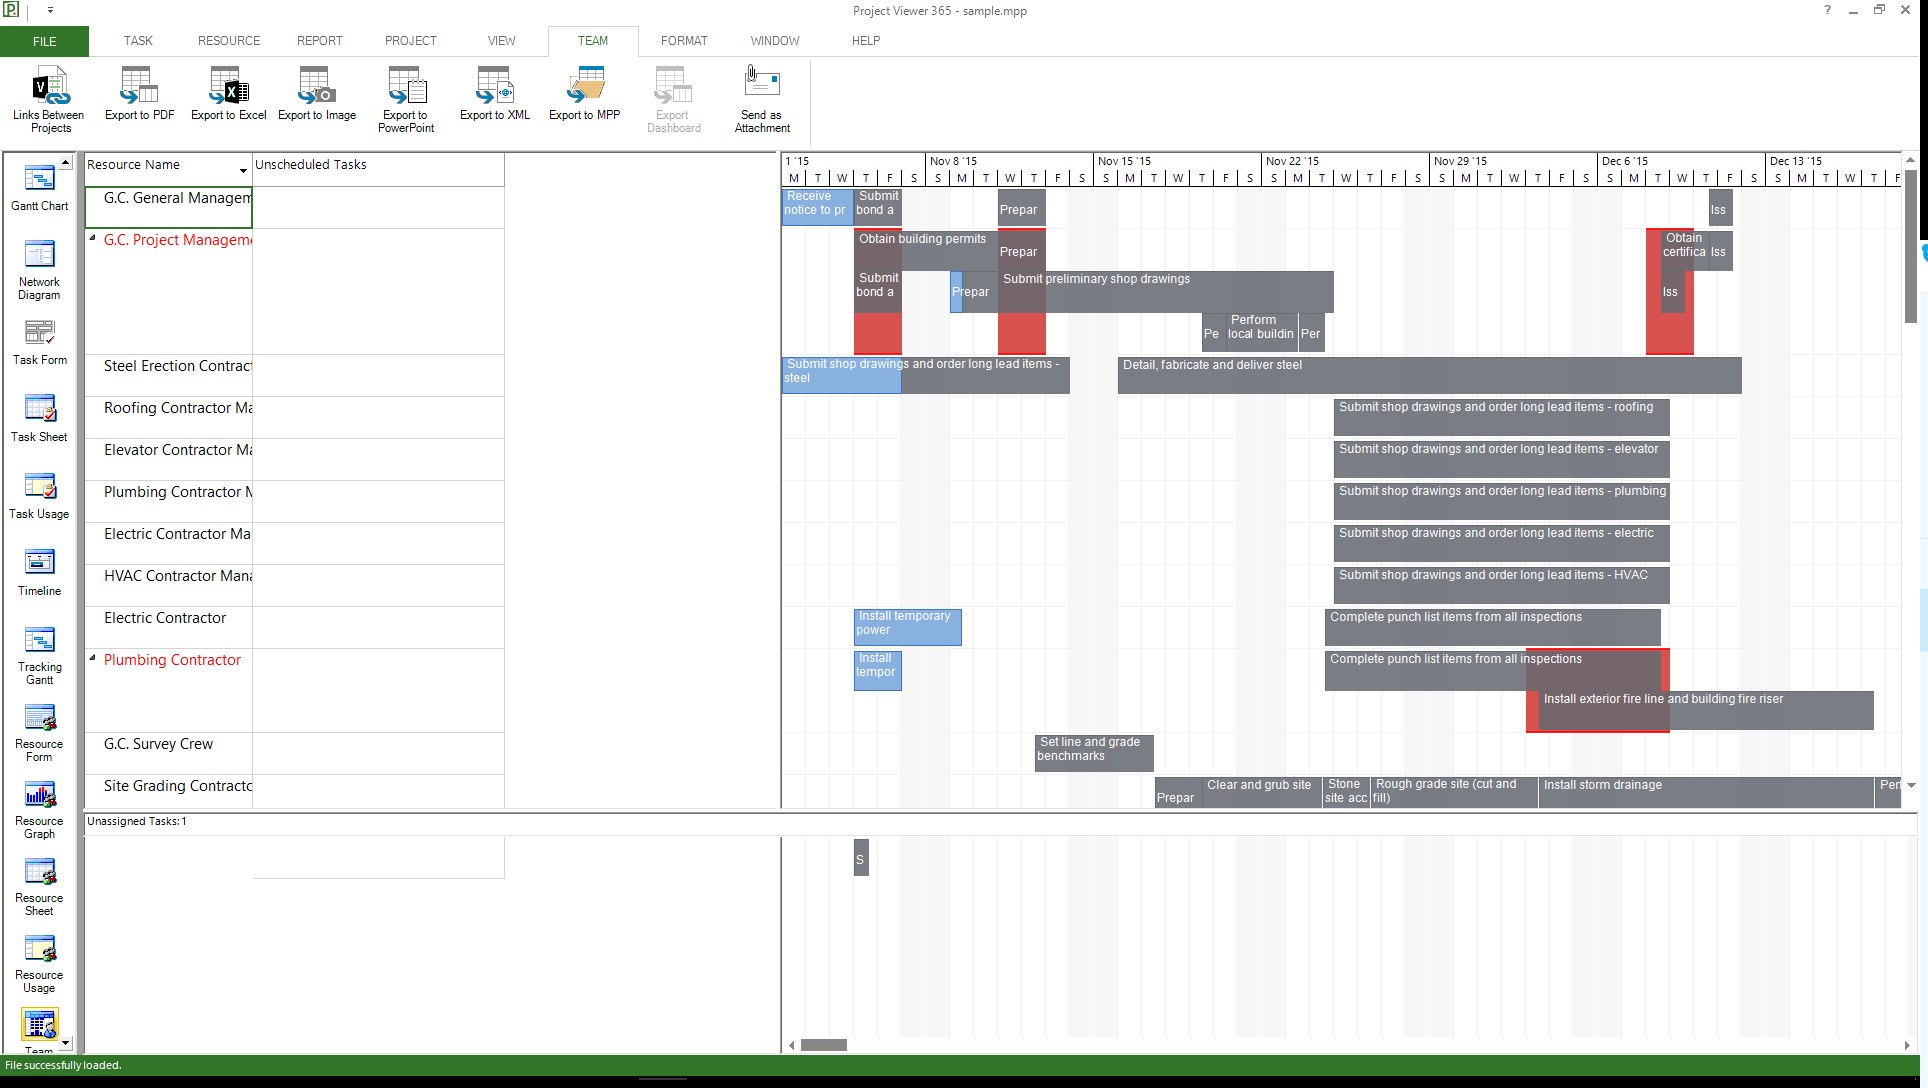Collapse the Plumbing Contractor resource row
The height and width of the screenshot is (1088, 1928).
pyautogui.click(x=93, y=658)
